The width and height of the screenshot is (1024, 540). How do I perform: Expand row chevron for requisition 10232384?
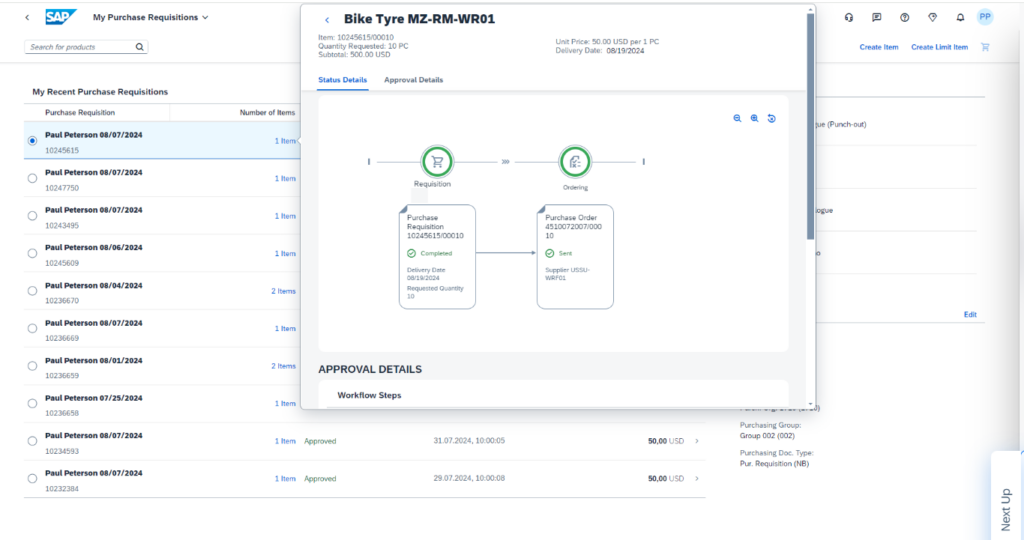(x=697, y=479)
